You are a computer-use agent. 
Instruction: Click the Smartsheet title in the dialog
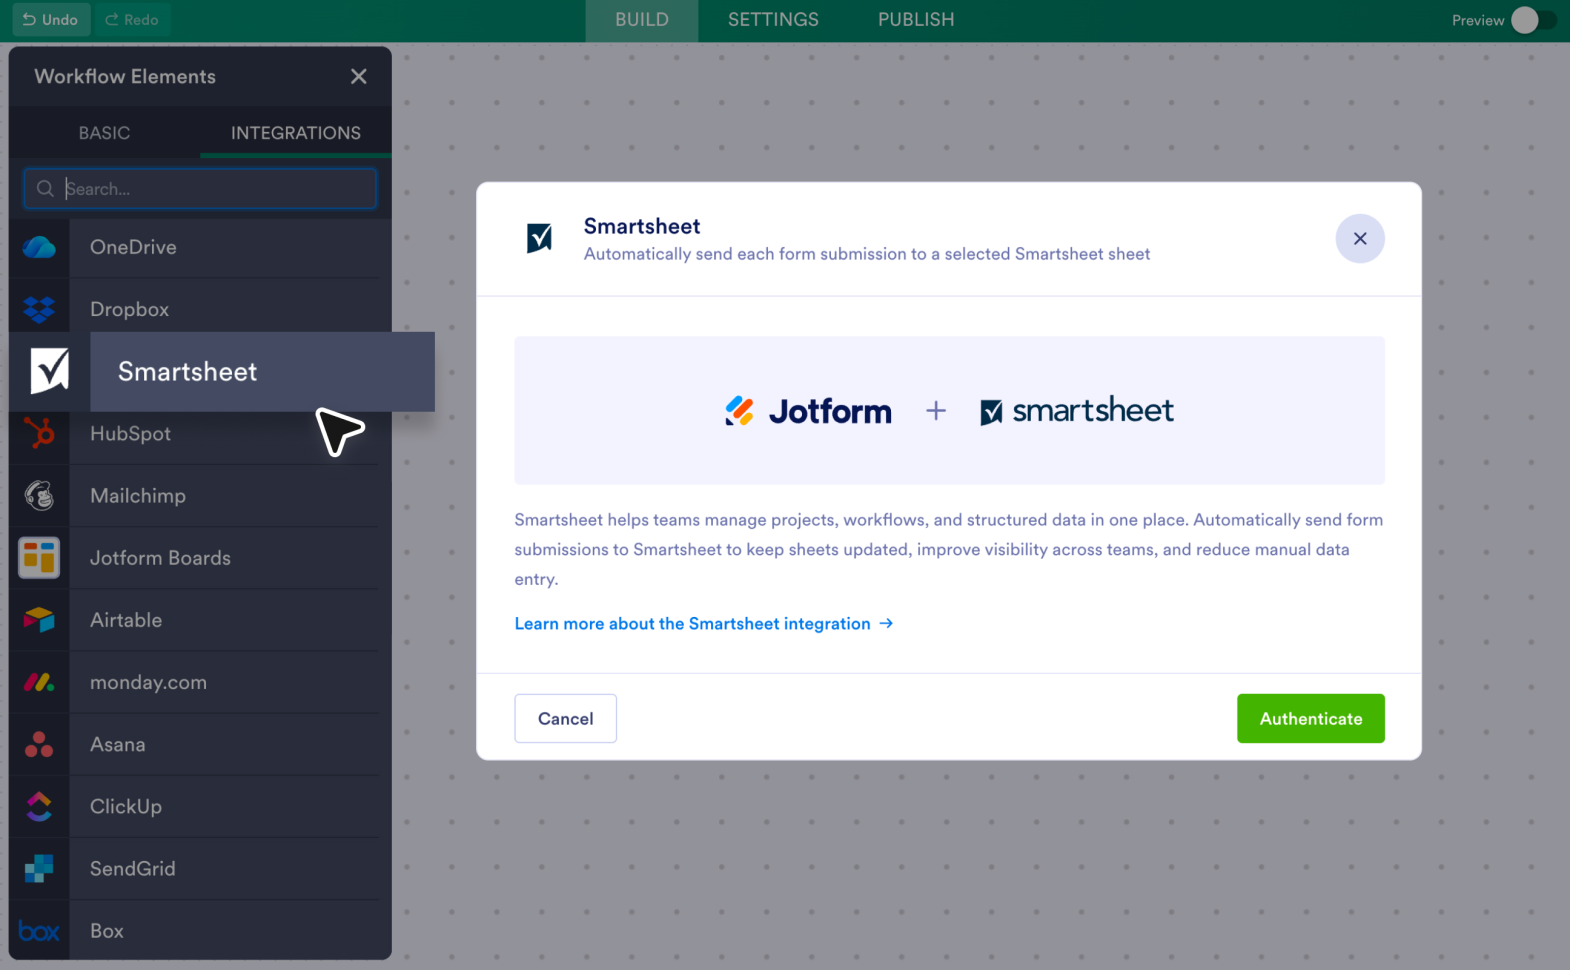pyautogui.click(x=642, y=226)
